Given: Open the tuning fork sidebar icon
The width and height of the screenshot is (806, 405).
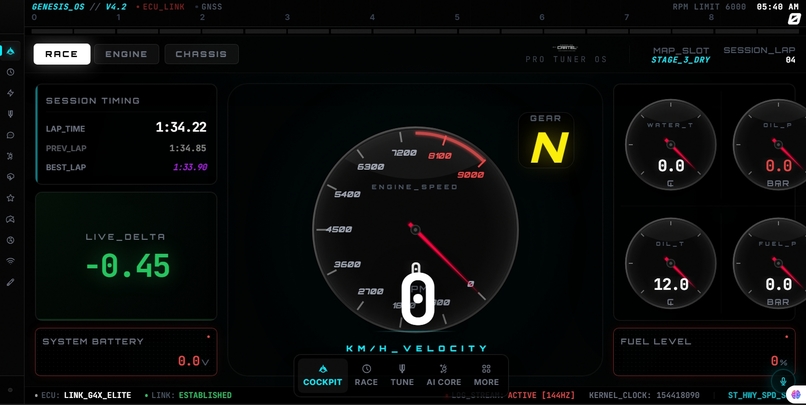Looking at the screenshot, I should (10, 114).
